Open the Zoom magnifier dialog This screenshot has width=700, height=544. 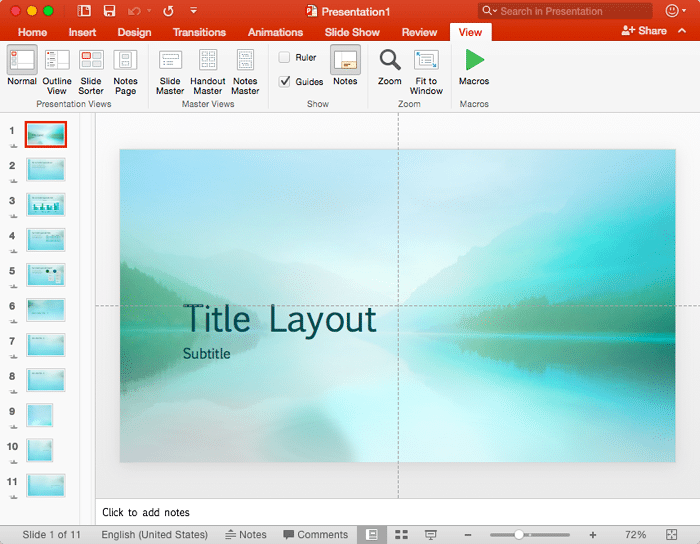(x=390, y=67)
